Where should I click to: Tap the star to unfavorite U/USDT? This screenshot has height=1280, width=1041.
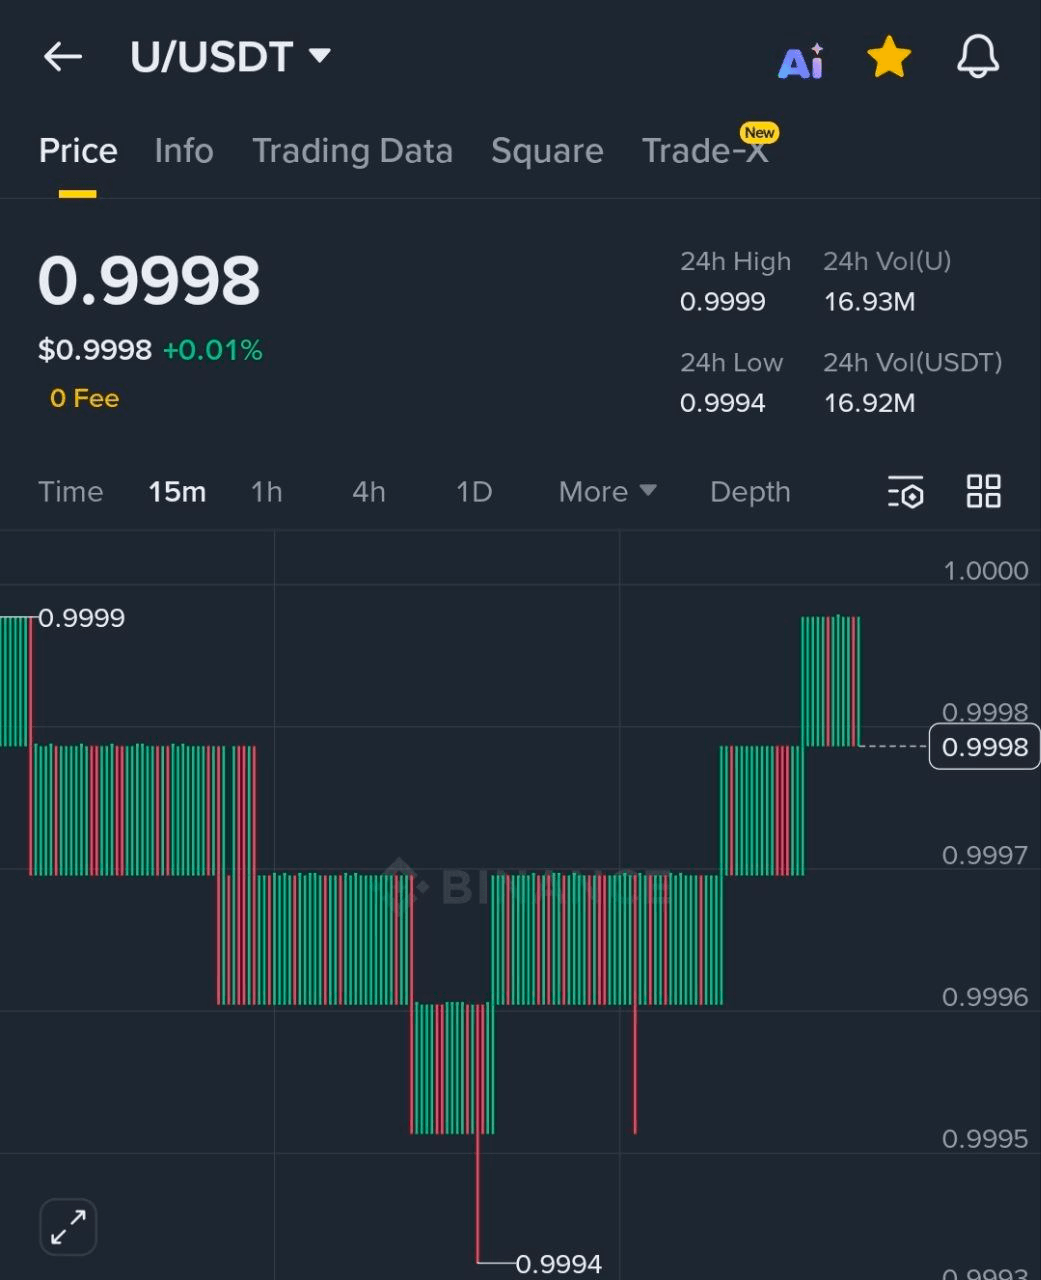click(888, 57)
